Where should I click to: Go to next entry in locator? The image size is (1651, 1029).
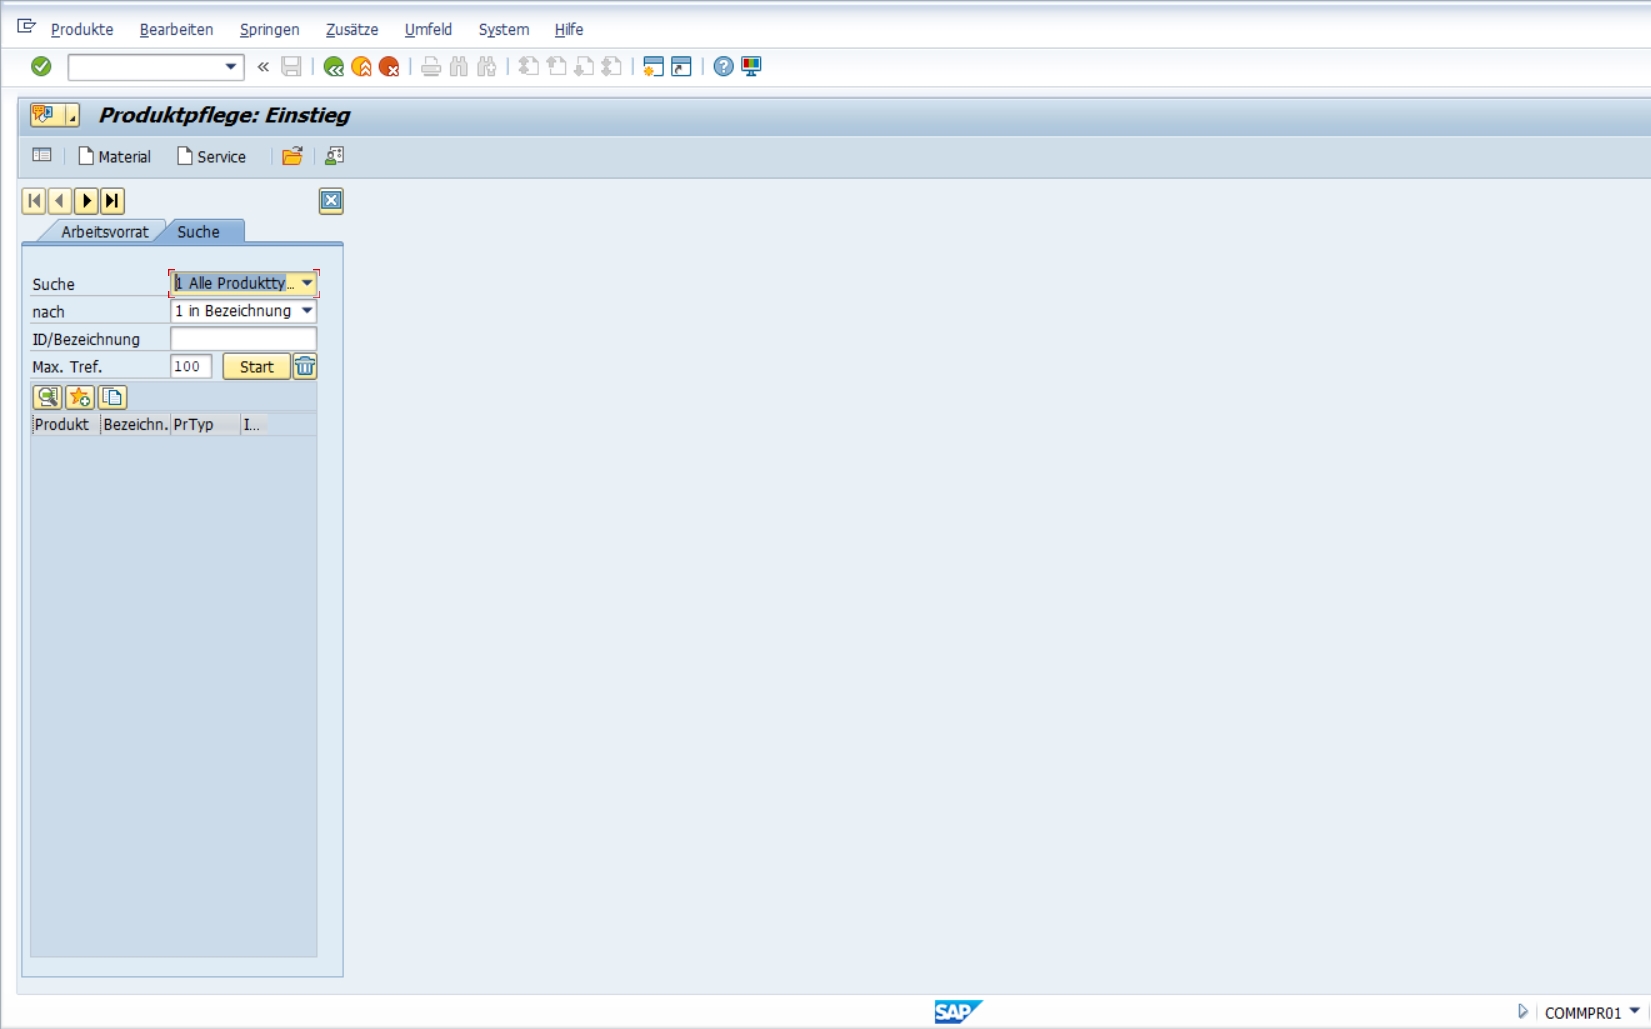pyautogui.click(x=86, y=201)
